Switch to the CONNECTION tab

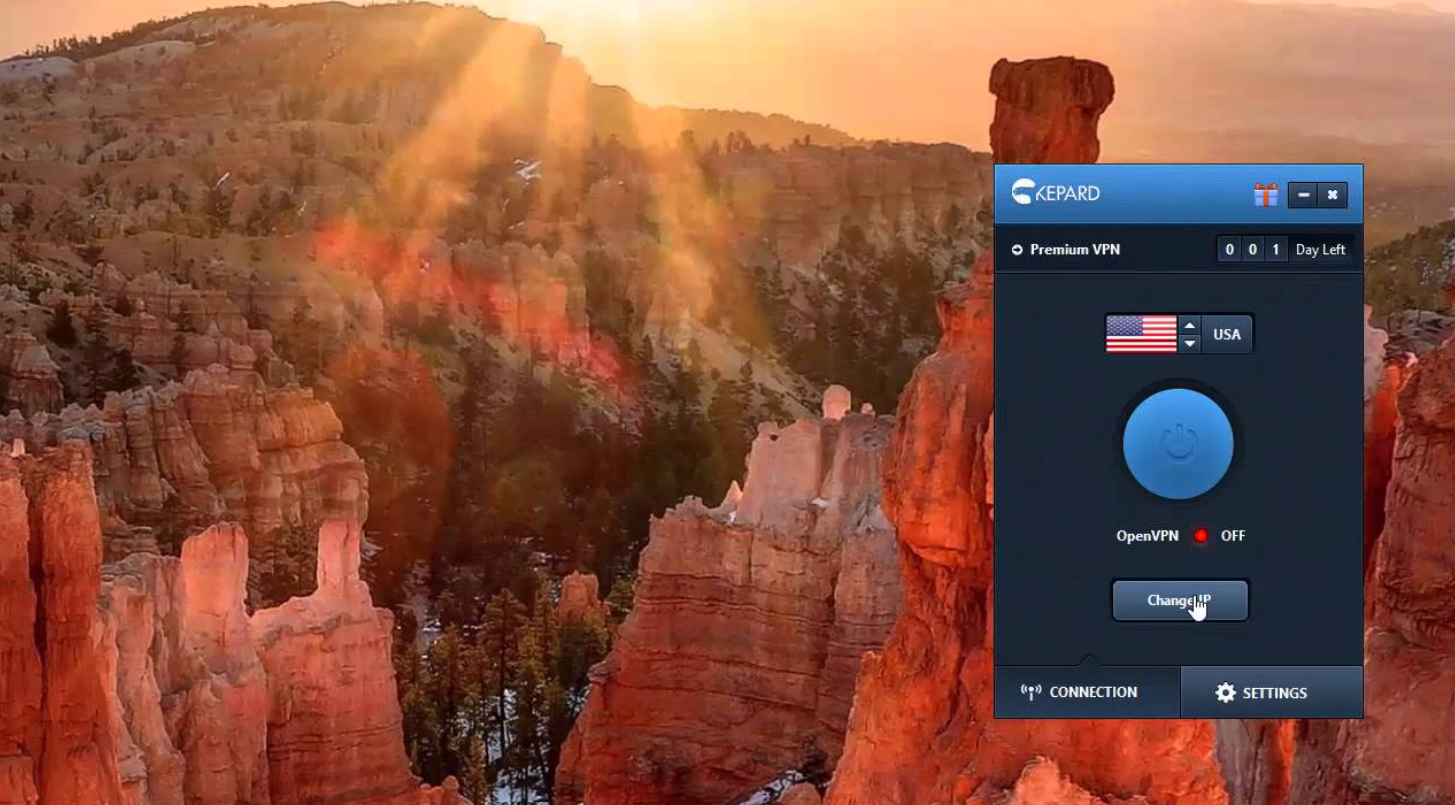(1087, 692)
